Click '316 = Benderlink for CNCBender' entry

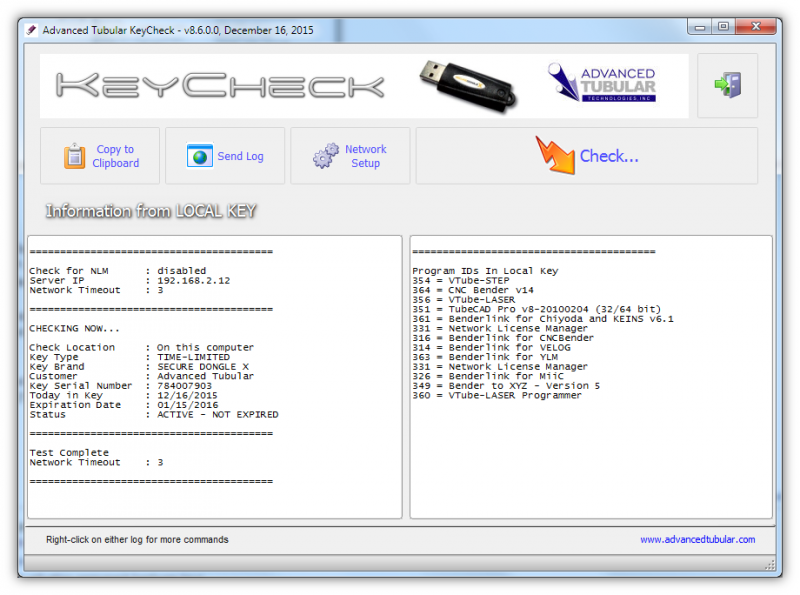coord(503,338)
